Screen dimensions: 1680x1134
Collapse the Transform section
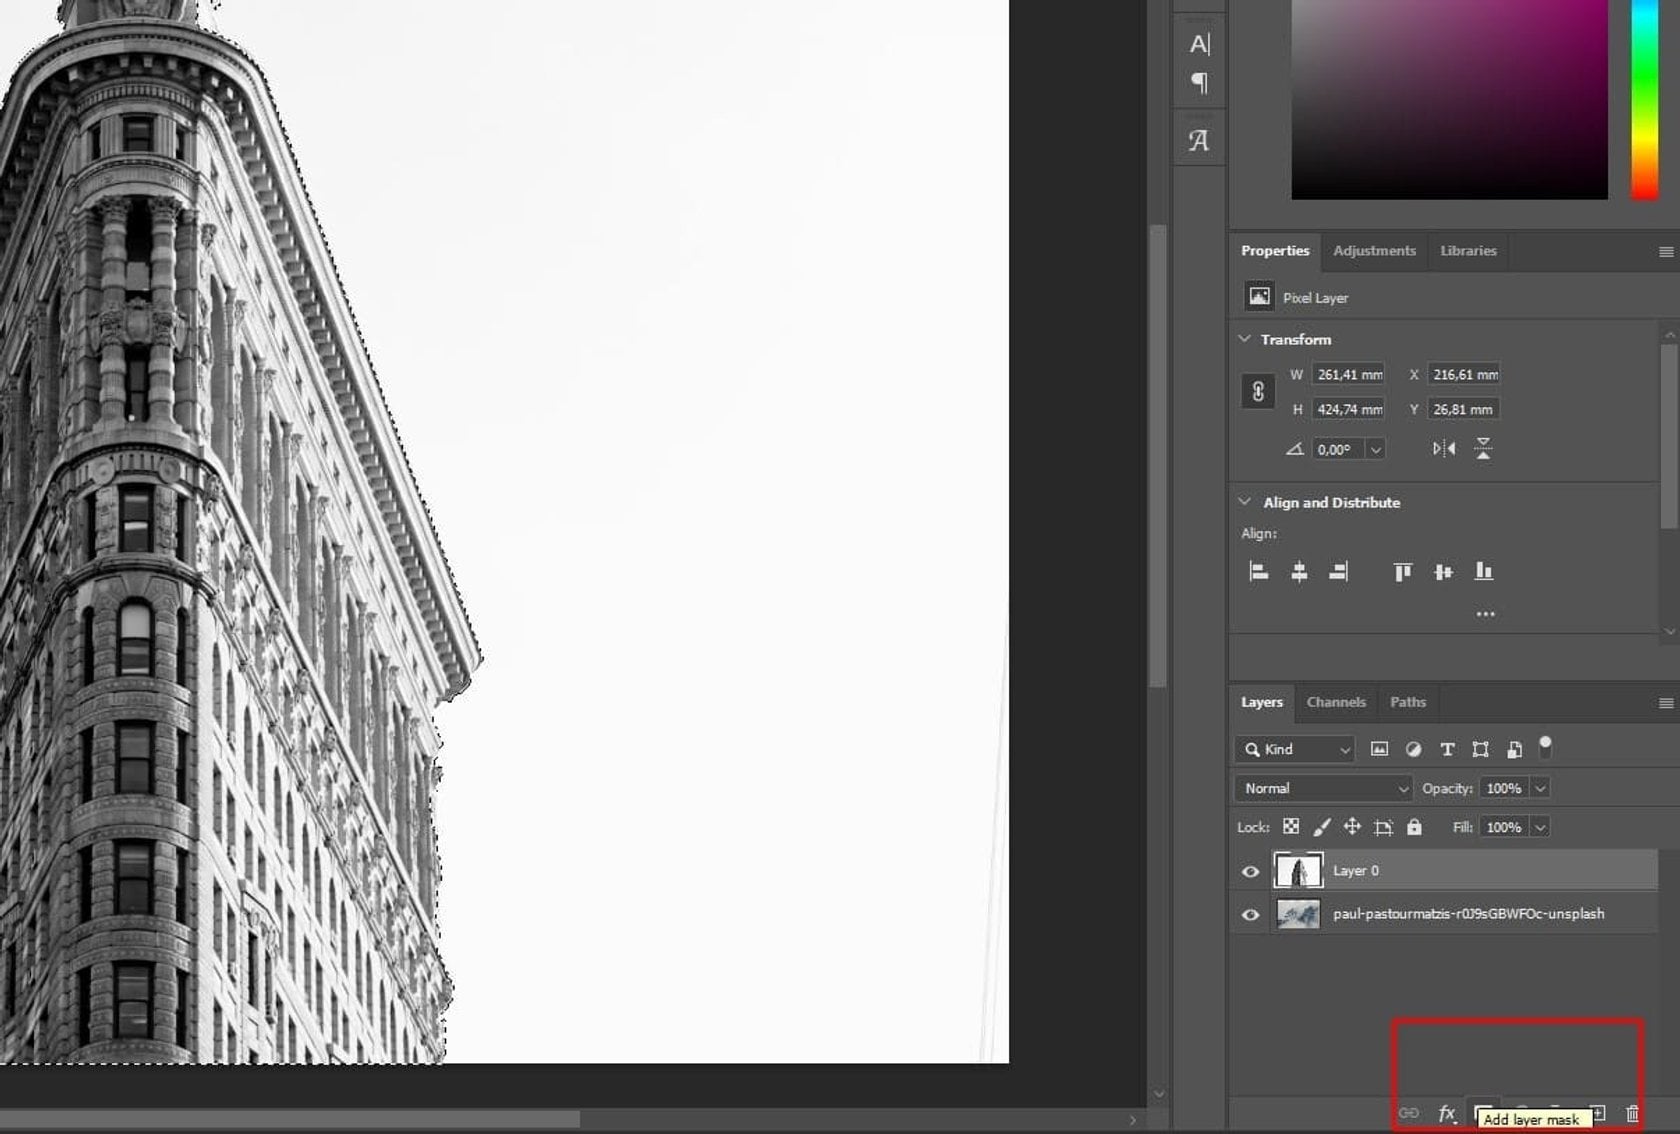tap(1245, 339)
